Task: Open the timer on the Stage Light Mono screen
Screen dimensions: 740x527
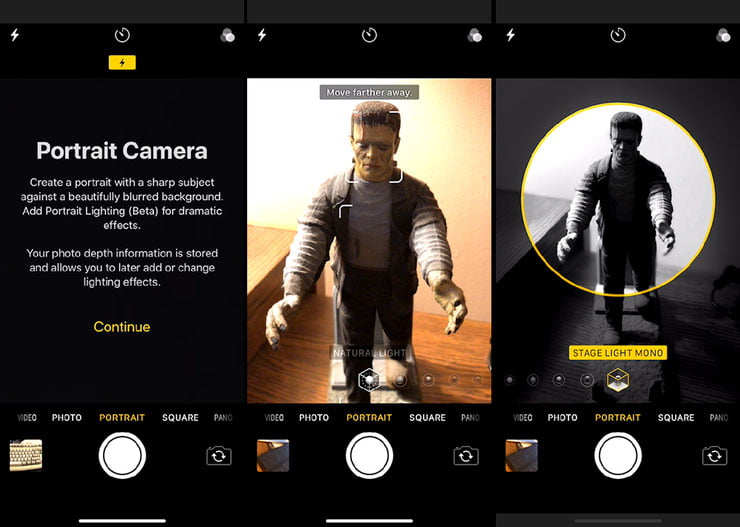Action: [618, 35]
